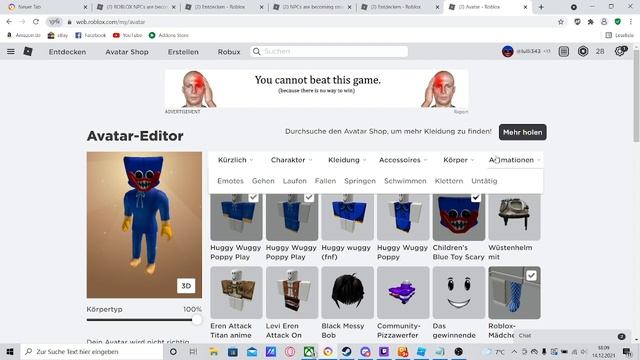Uncheck the second Huggy Wuggy Poppy Play item
The image size is (640, 360).
point(309,198)
